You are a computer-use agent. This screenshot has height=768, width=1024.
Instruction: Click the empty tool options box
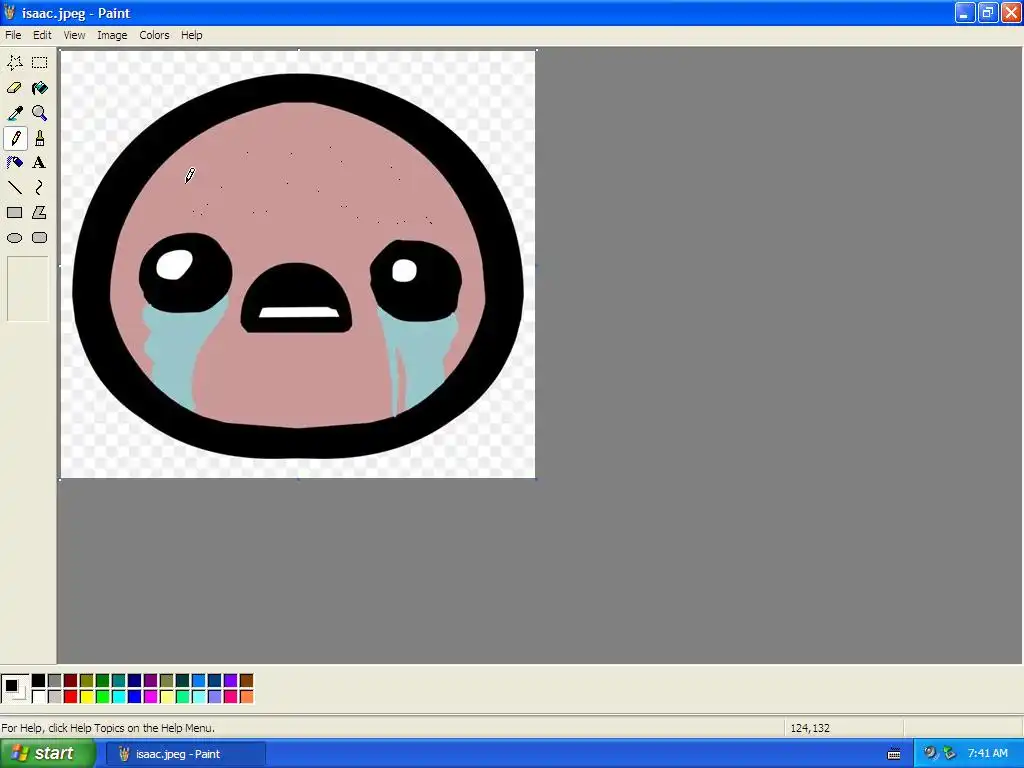click(x=27, y=289)
